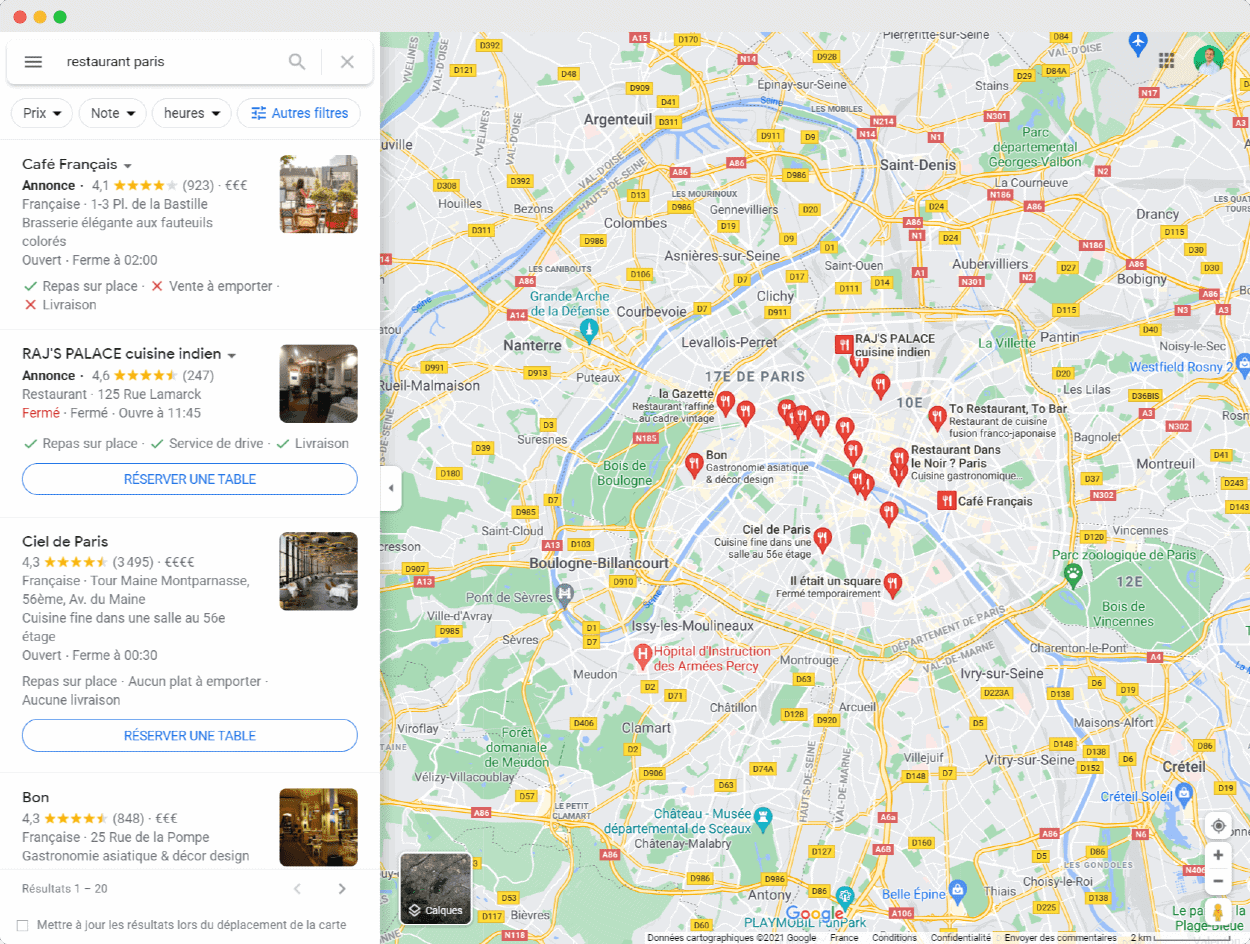Open the Bon restaurant photo thumbnail
The height and width of the screenshot is (944, 1250).
click(319, 827)
